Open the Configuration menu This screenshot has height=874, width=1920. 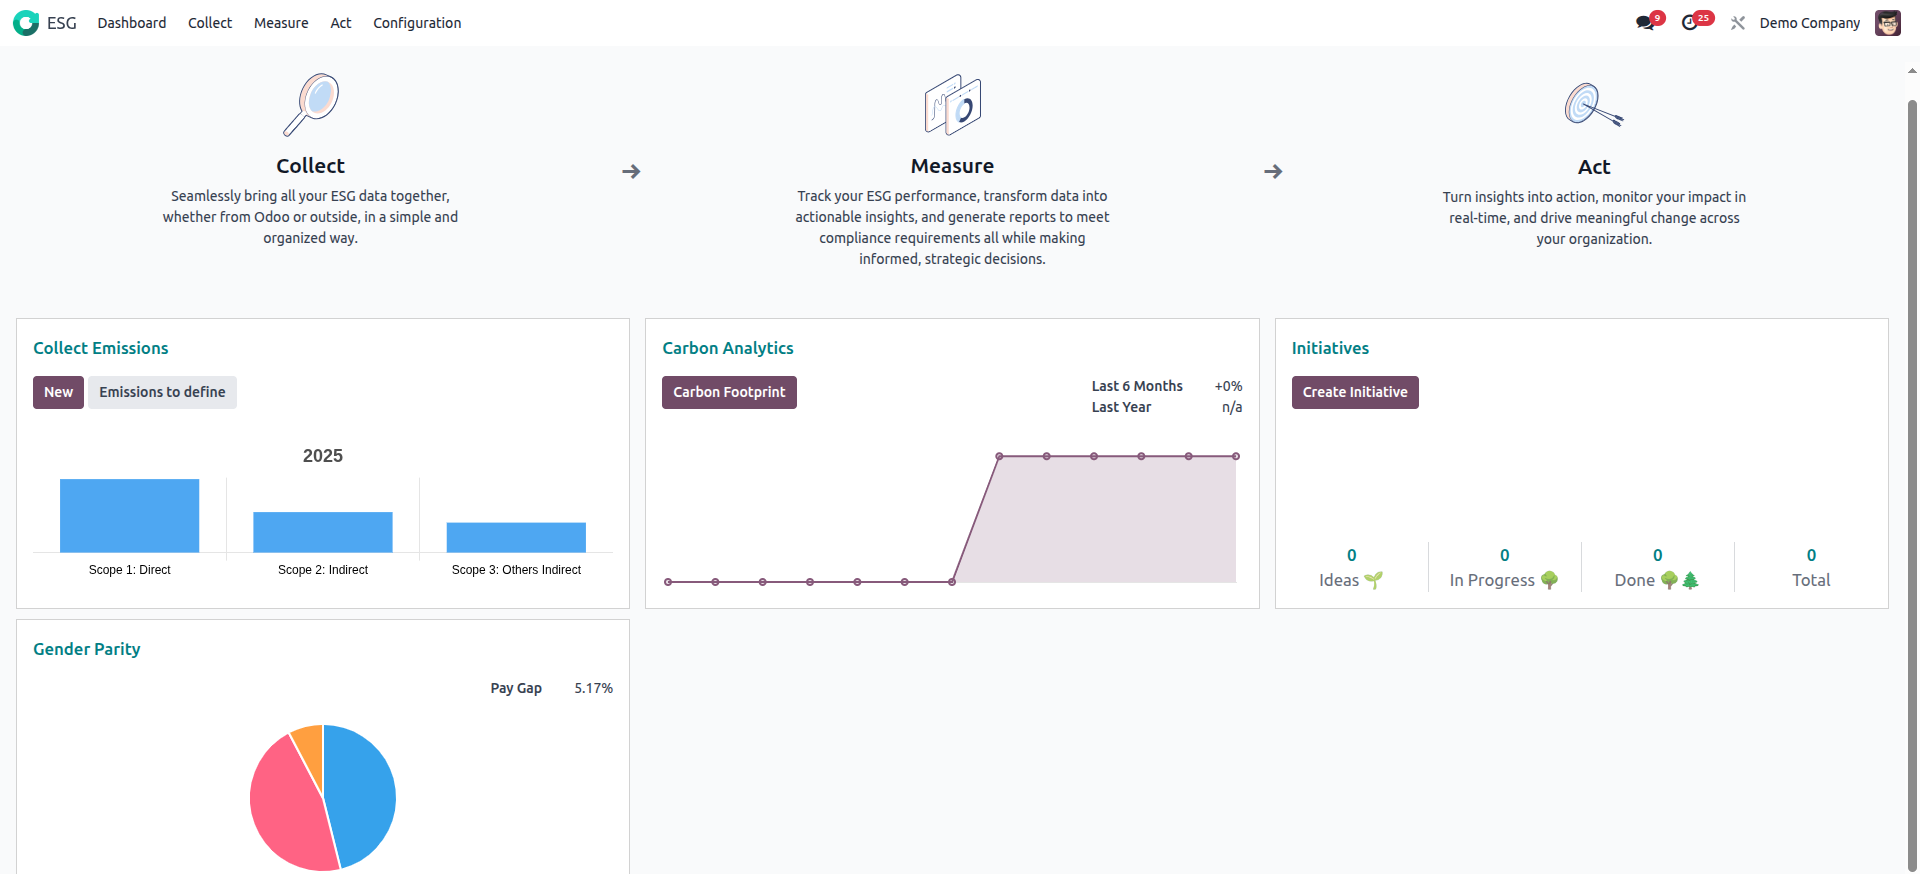(417, 23)
